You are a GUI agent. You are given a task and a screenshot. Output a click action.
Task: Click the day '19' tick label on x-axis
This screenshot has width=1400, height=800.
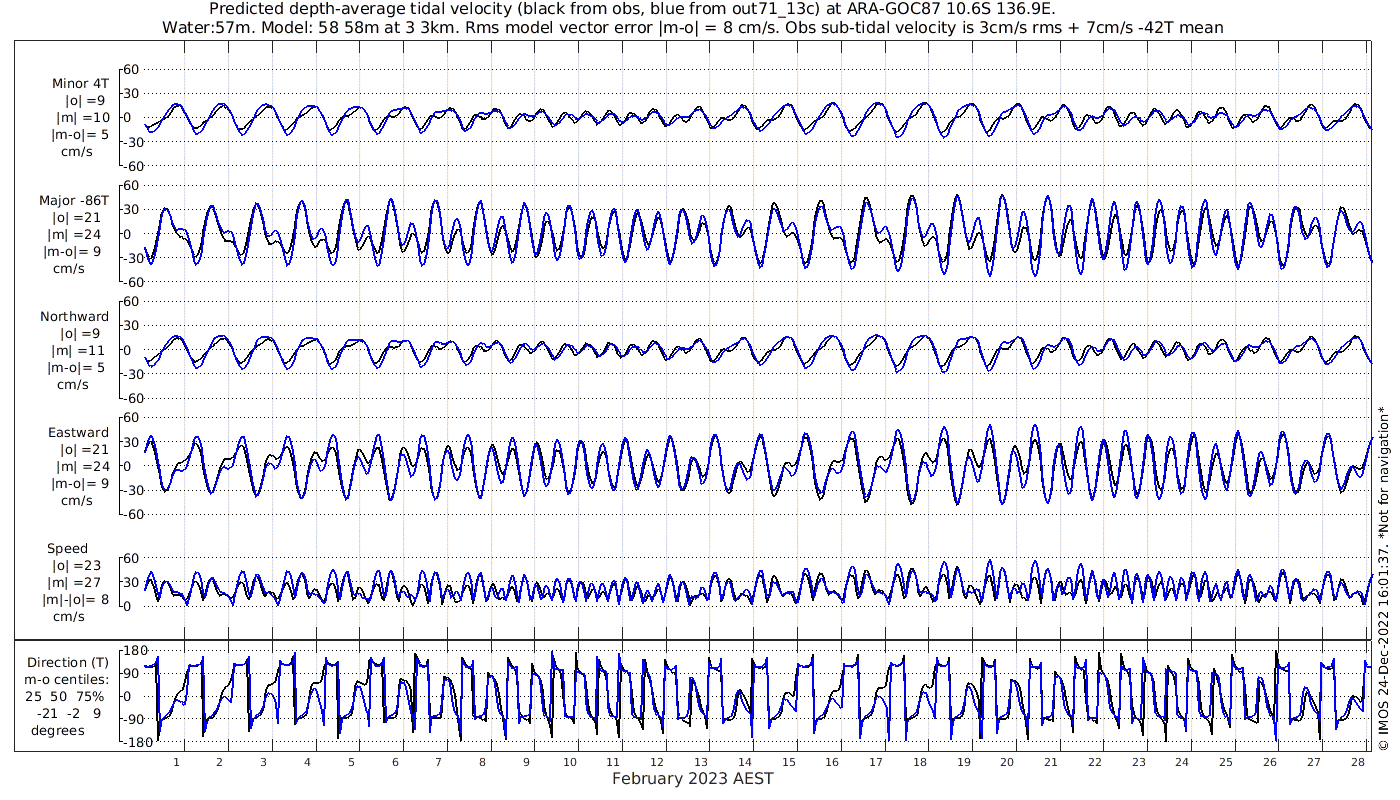pyautogui.click(x=964, y=762)
